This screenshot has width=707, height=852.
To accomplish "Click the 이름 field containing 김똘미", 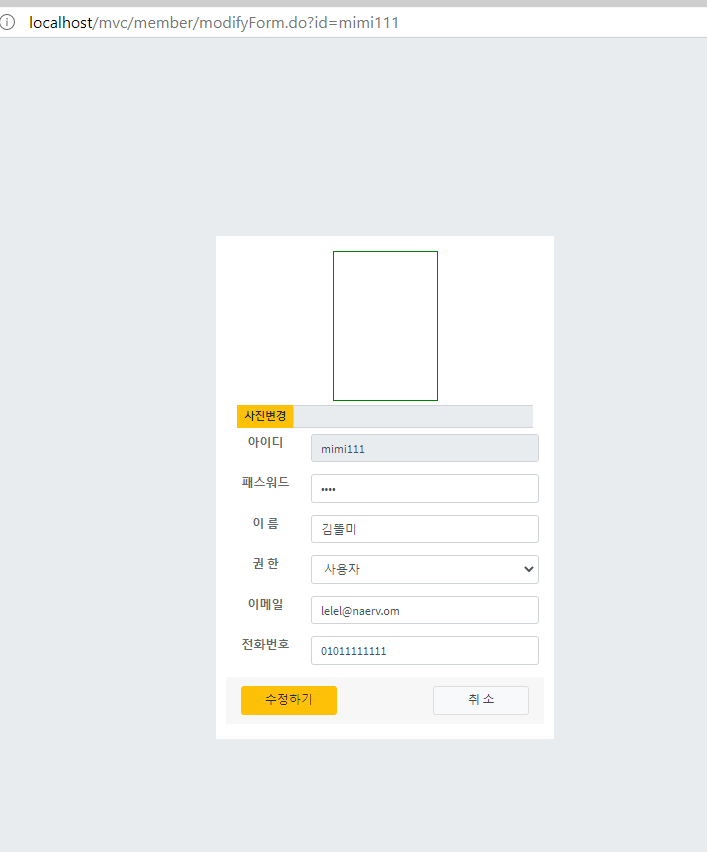I will [425, 529].
